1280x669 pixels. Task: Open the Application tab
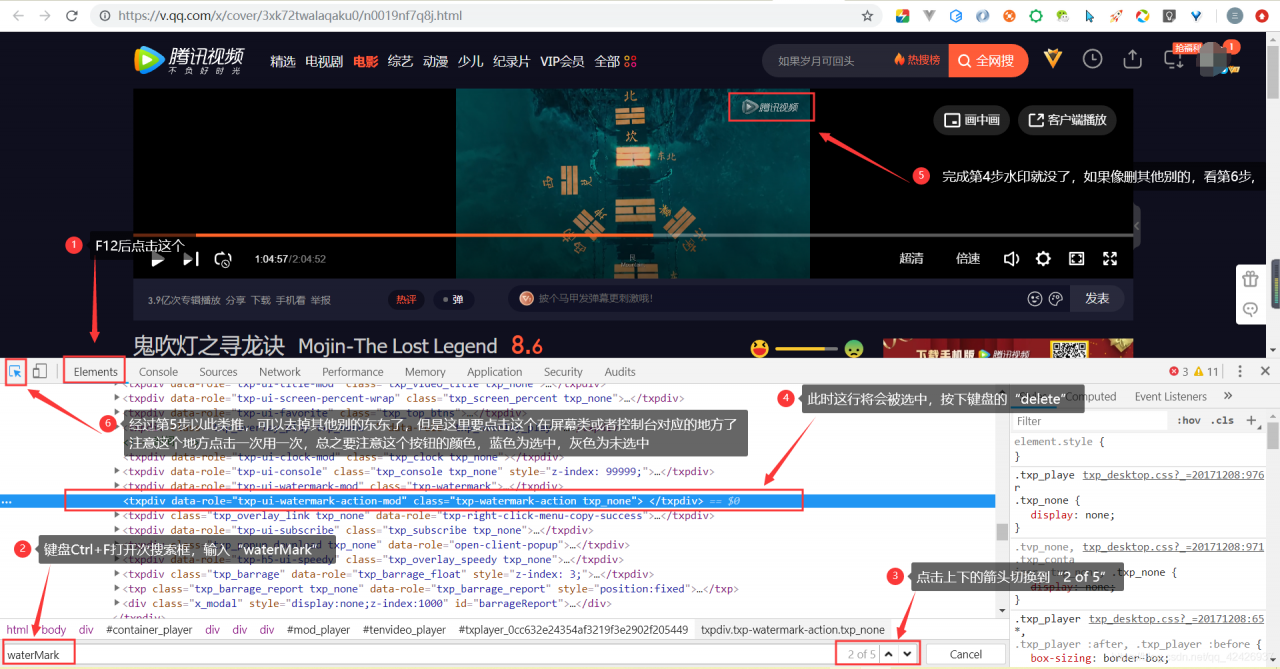point(495,372)
